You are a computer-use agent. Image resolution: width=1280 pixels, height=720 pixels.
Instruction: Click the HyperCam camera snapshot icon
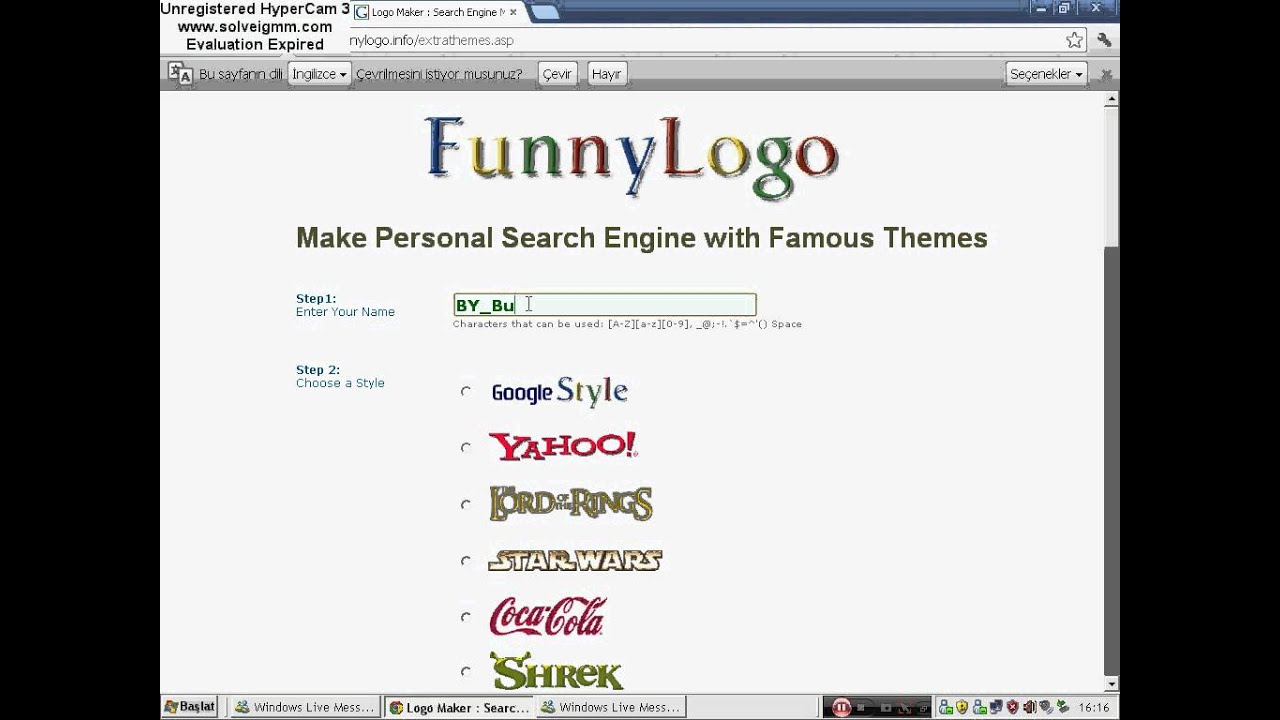(885, 707)
